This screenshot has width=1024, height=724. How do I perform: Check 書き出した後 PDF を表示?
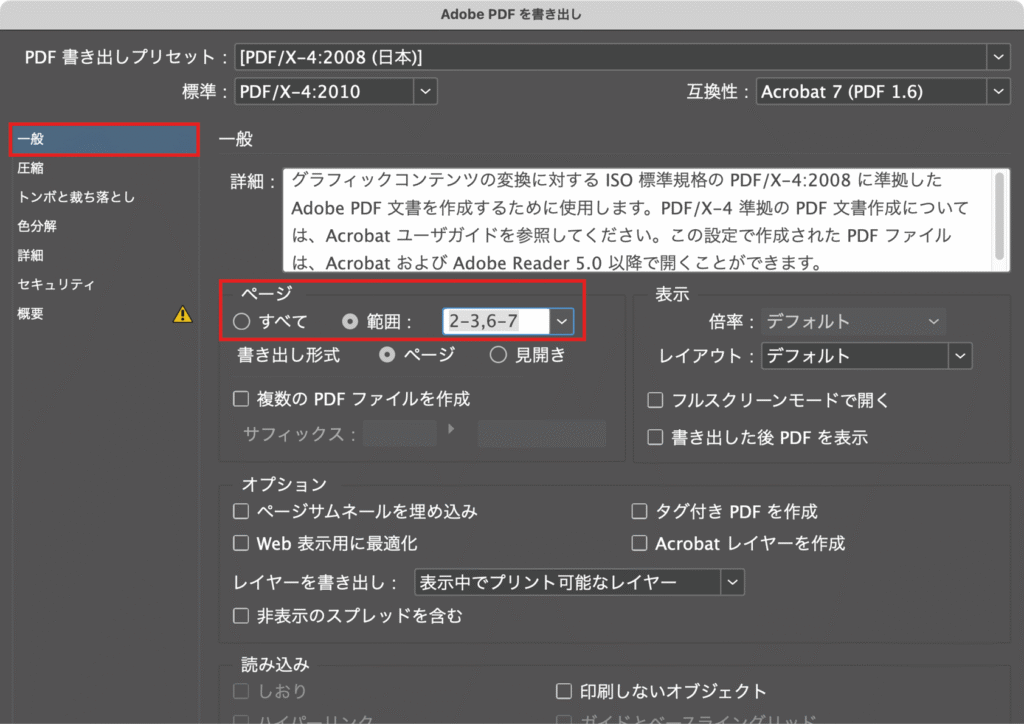click(x=655, y=437)
